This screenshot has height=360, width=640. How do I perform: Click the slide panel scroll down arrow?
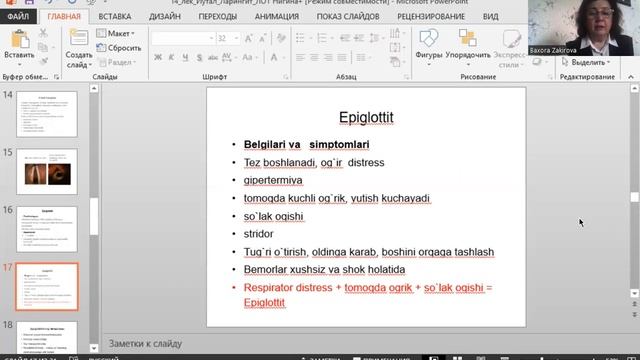(x=94, y=349)
